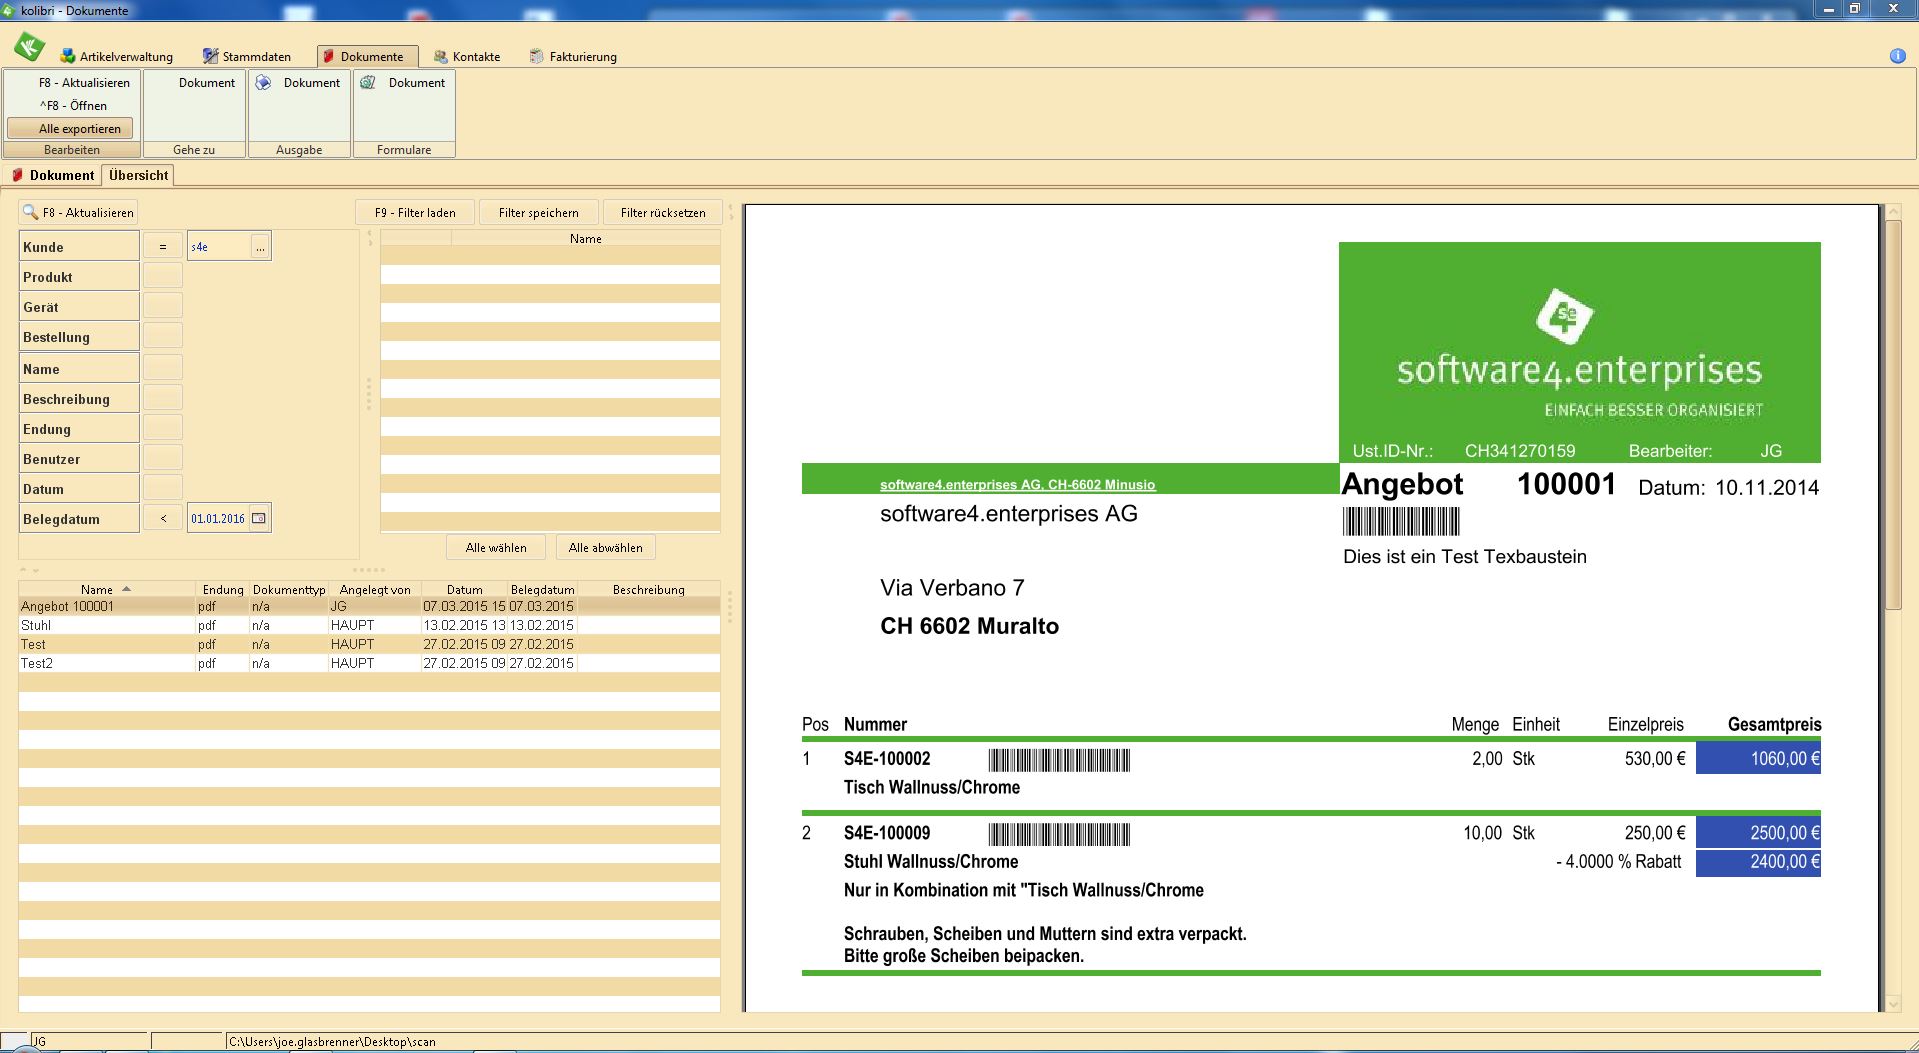This screenshot has width=1919, height=1053.
Task: Click the Benutzer filter label
Action: (x=79, y=458)
